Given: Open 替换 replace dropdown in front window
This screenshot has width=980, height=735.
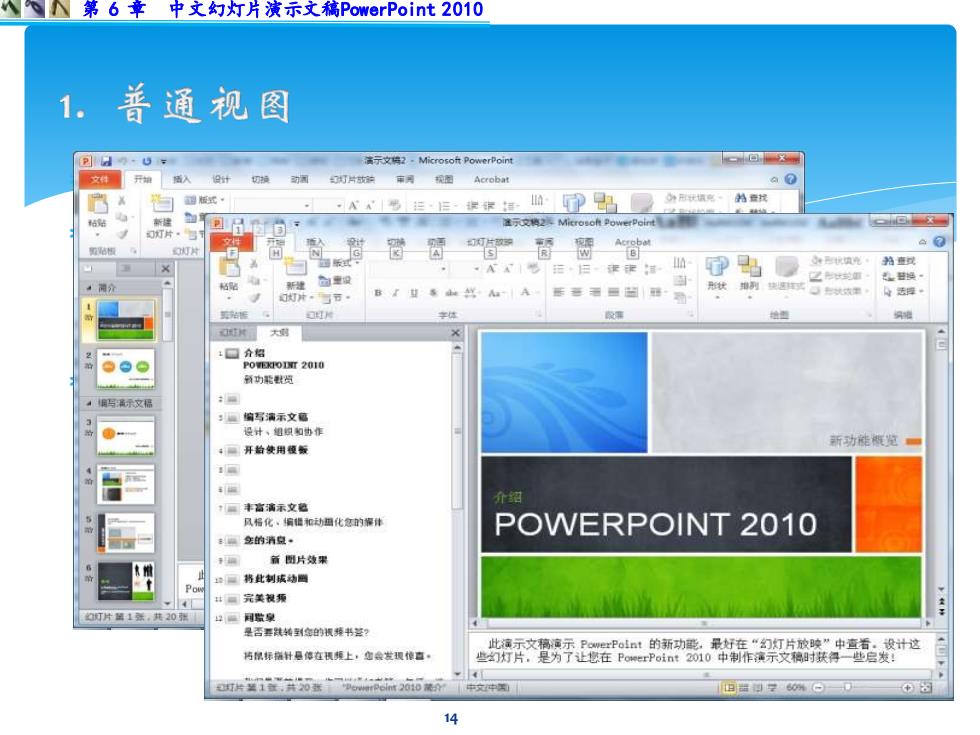Looking at the screenshot, I should point(902,276).
